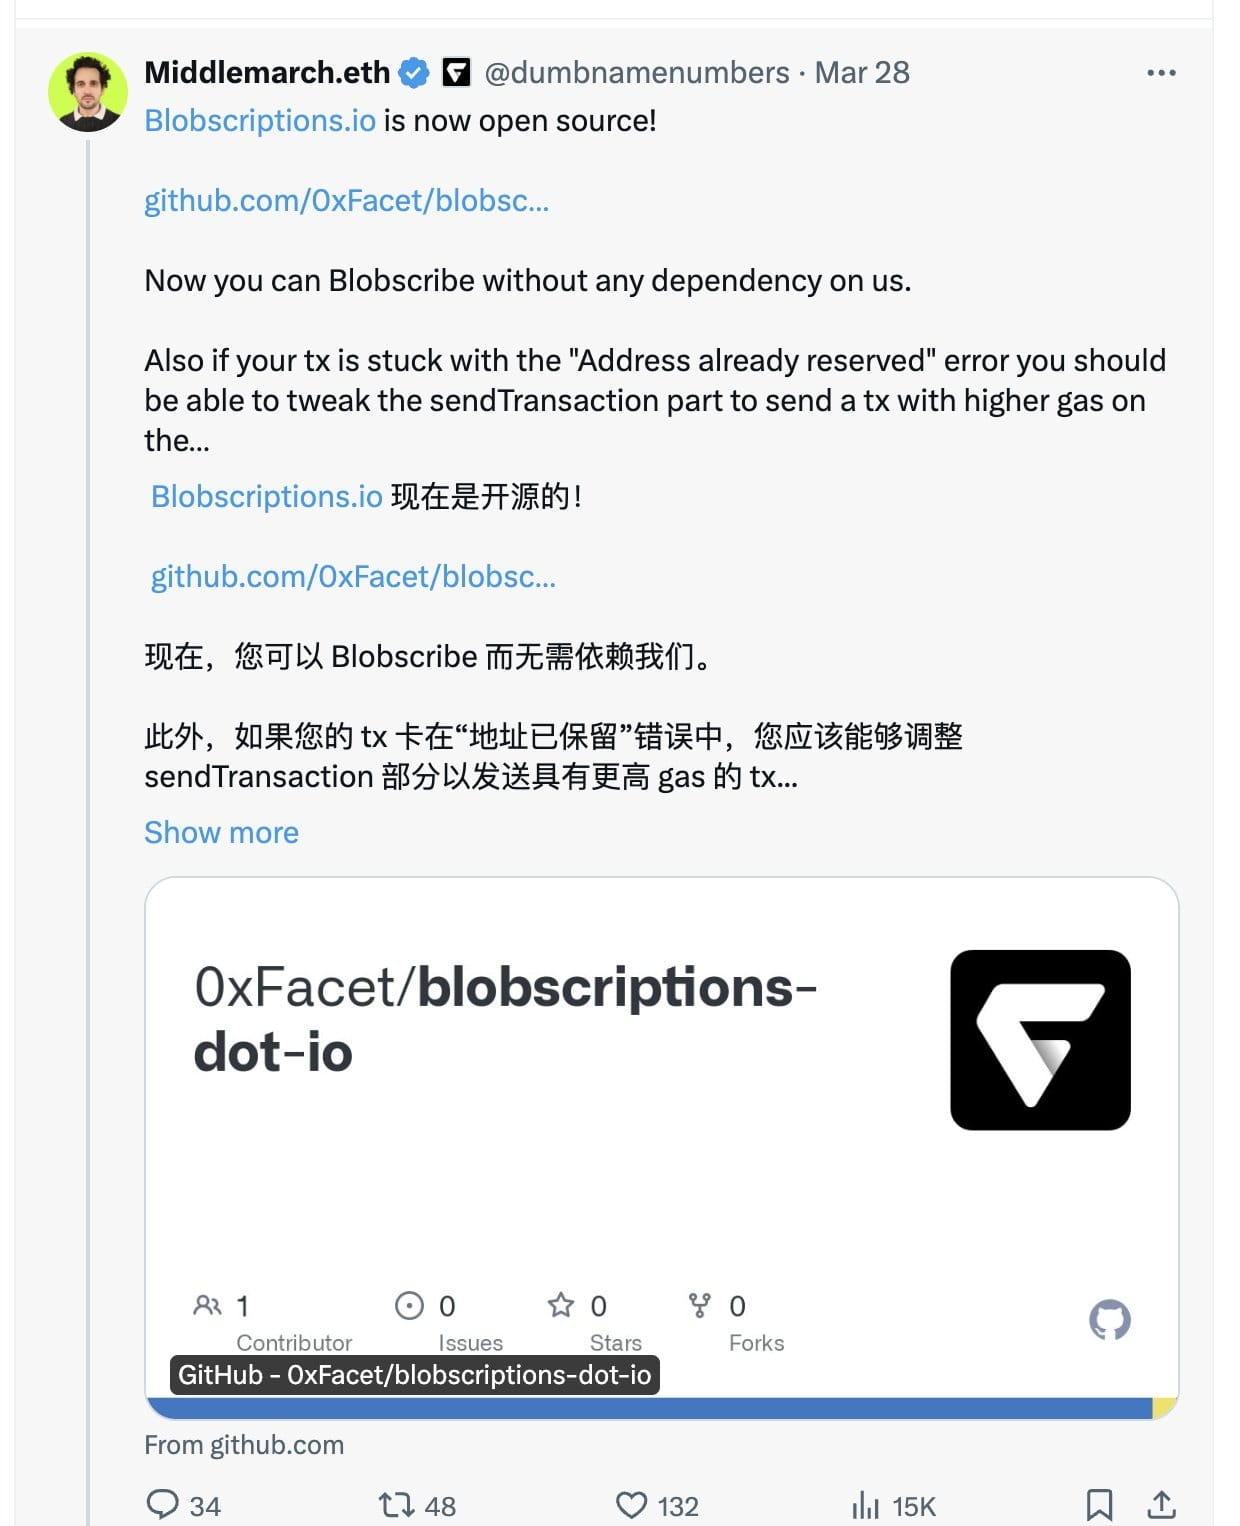Expand tweet with Show more
Viewport: 1240px width, 1526px height.
pos(221,832)
